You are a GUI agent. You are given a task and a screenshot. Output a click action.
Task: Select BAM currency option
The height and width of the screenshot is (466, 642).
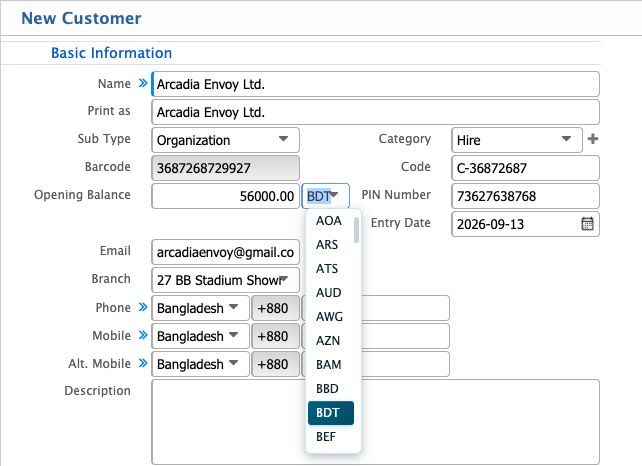[x=330, y=364]
